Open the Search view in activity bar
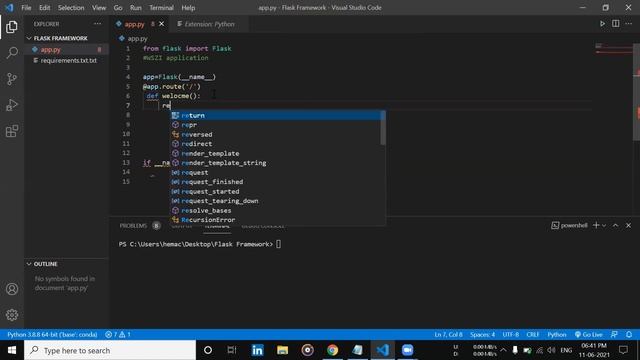 pyautogui.click(x=12, y=53)
